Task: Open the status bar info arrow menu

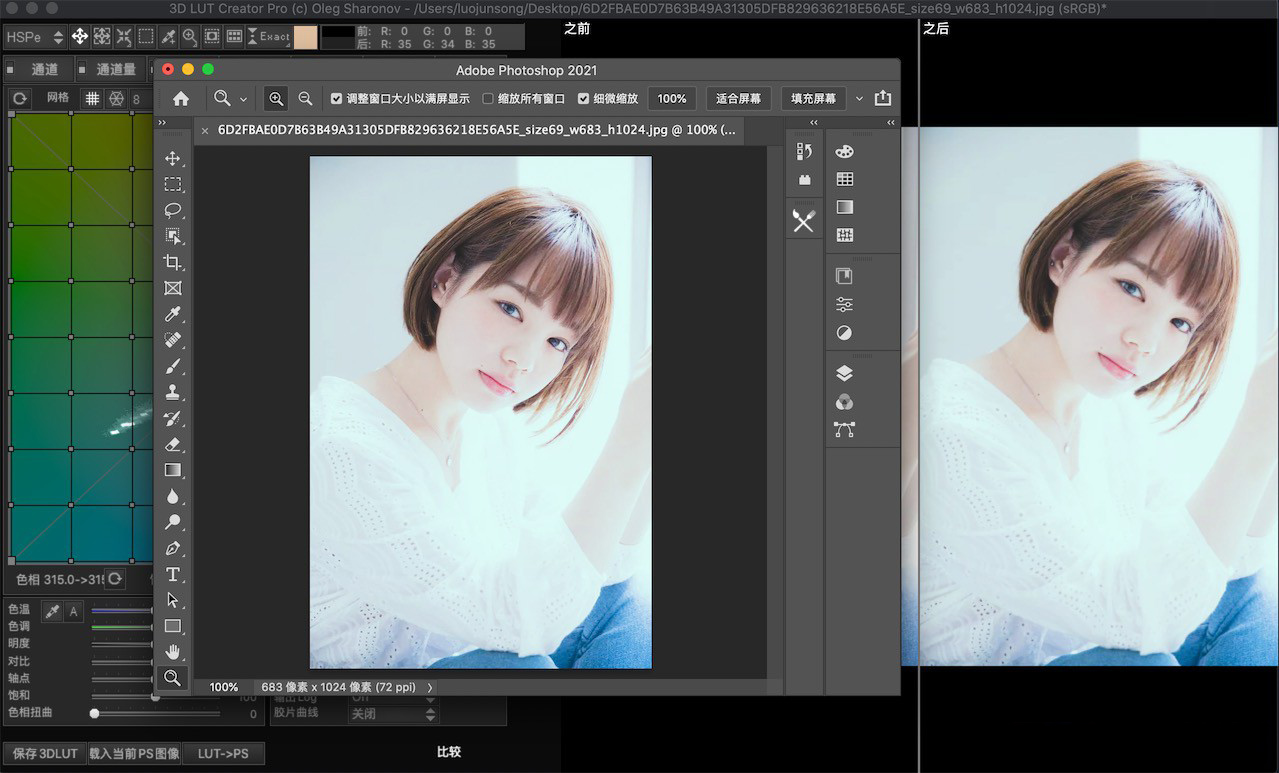Action: coord(430,687)
